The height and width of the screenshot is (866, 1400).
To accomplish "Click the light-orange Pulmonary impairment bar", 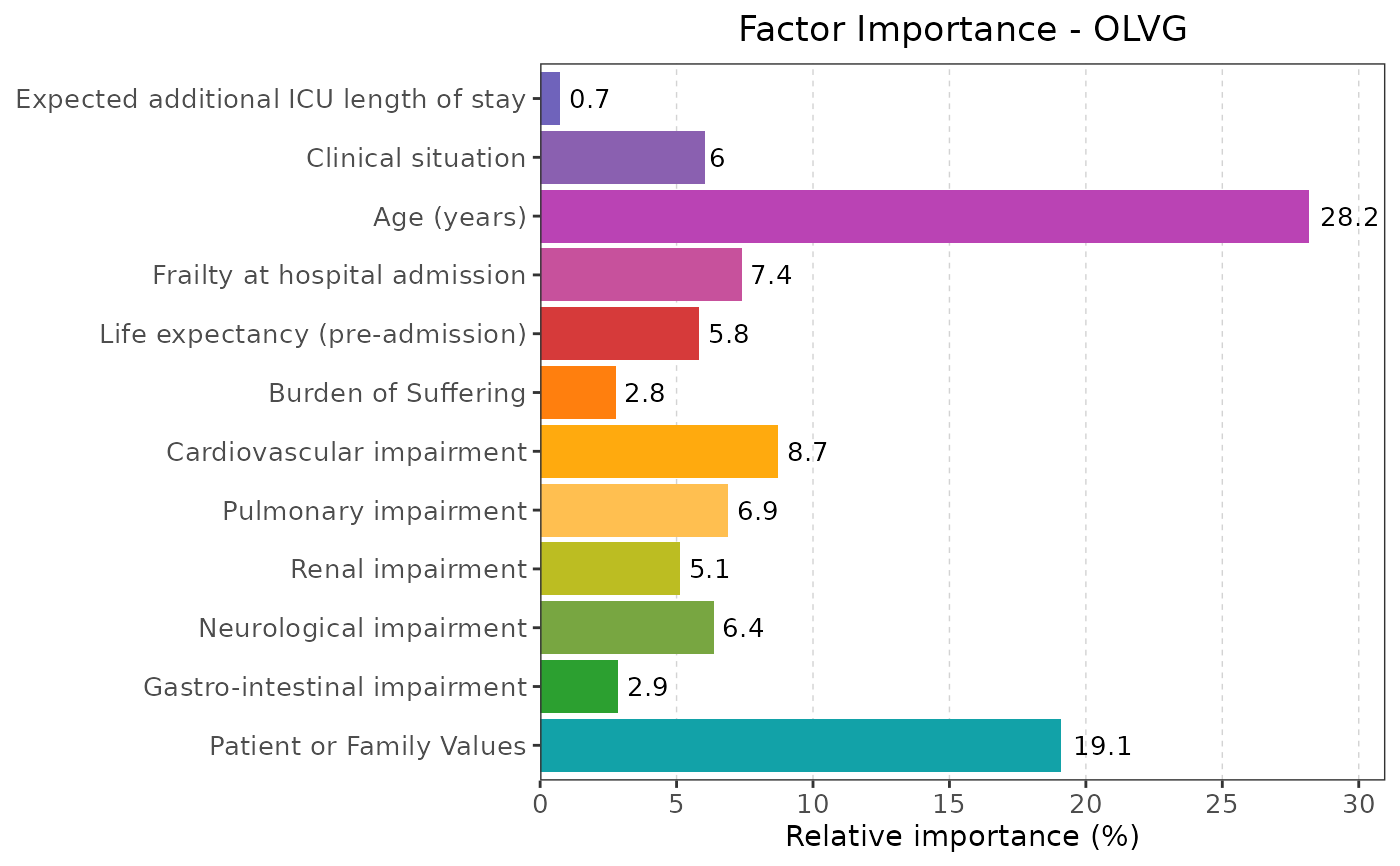I will [x=634, y=511].
